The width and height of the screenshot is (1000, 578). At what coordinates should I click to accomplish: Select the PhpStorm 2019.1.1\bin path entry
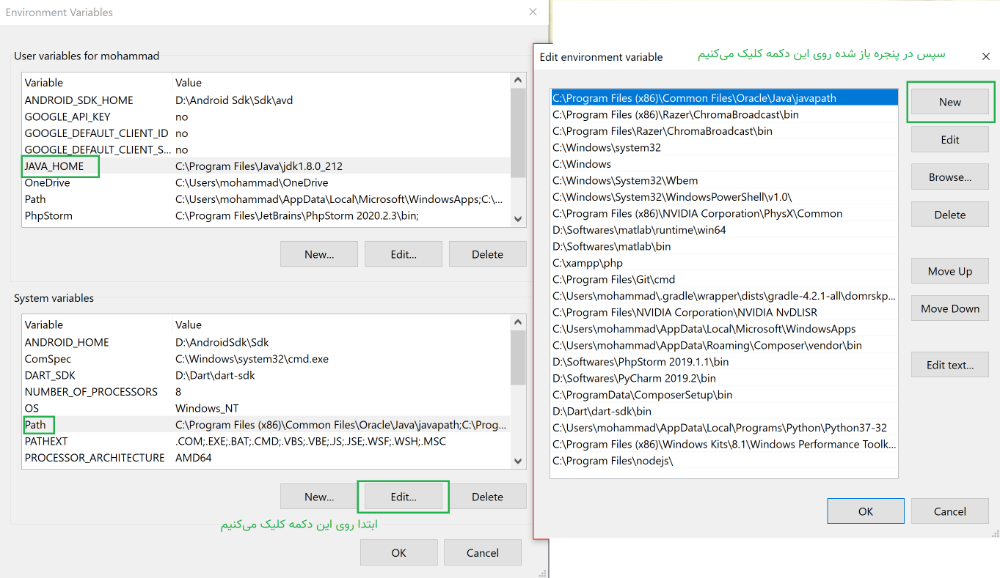tap(724, 362)
